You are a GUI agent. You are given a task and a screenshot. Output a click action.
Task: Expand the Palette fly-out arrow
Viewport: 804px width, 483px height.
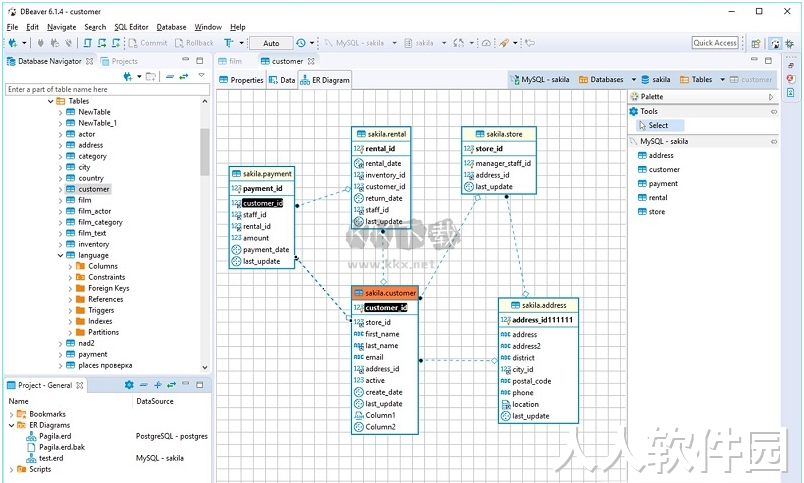coord(771,97)
